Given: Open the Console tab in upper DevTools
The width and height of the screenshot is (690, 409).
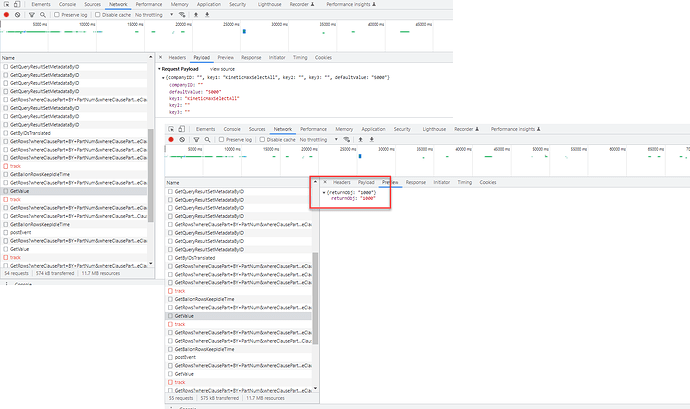Looking at the screenshot, I should (67, 4).
